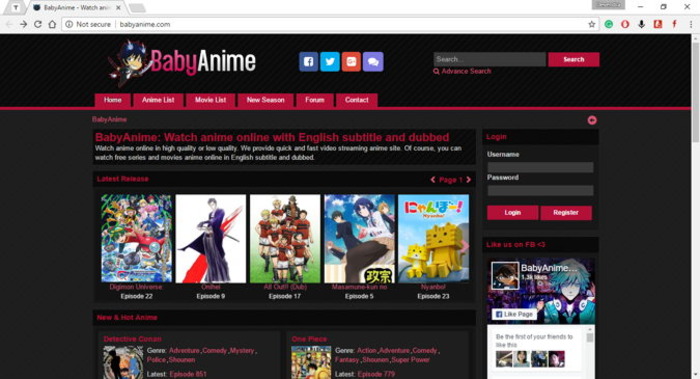Click the bookmark star in address bar

pyautogui.click(x=592, y=25)
